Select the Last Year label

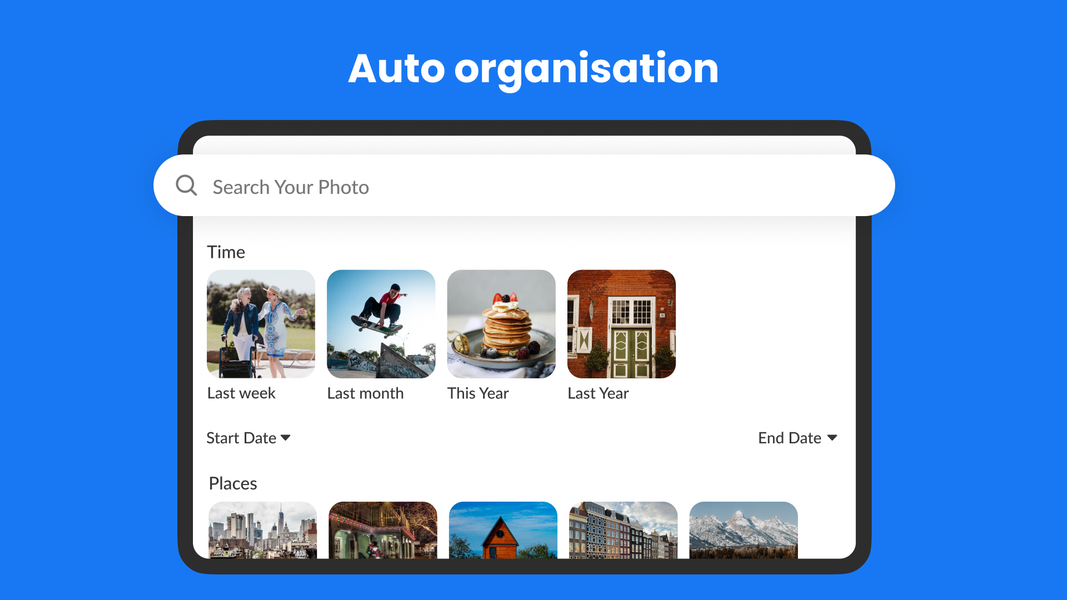598,393
